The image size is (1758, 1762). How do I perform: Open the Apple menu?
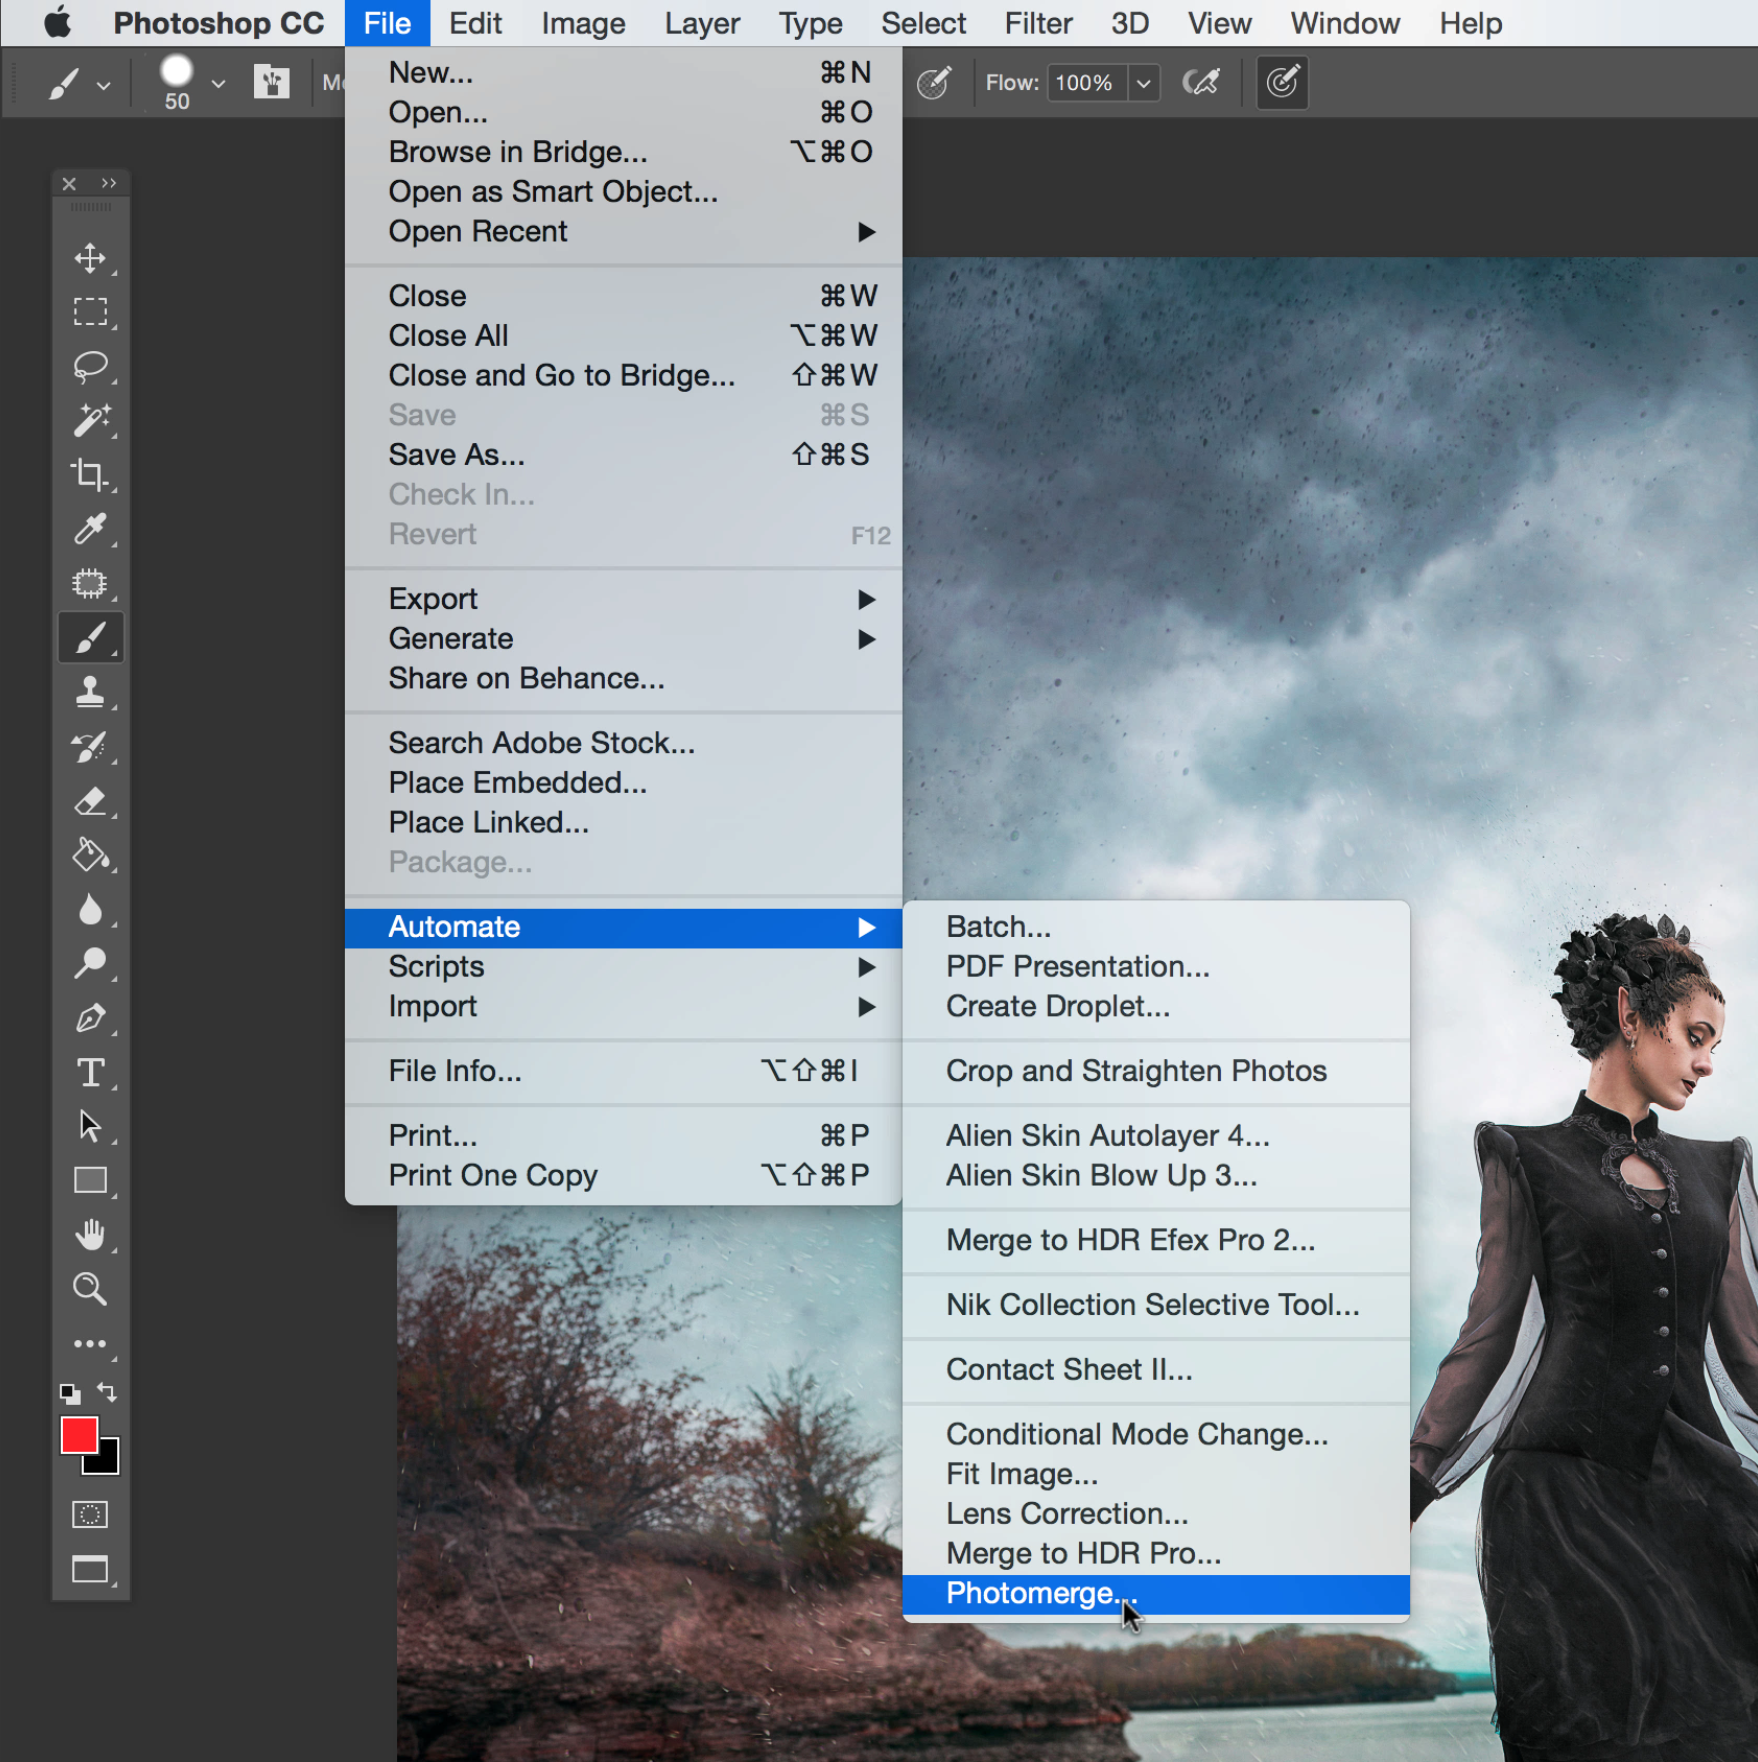click(x=58, y=23)
